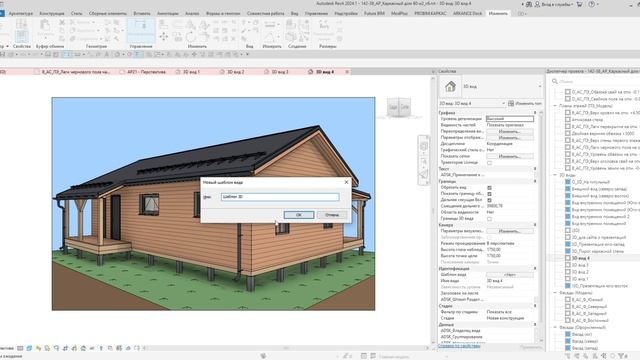
Task: Switch to the Вставить ribbon tab
Action: pos(142,13)
